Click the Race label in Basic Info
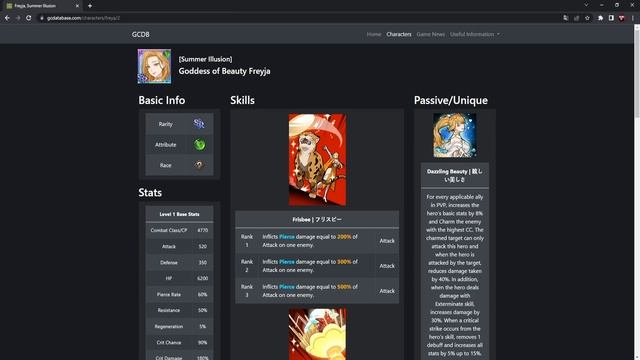 point(165,165)
